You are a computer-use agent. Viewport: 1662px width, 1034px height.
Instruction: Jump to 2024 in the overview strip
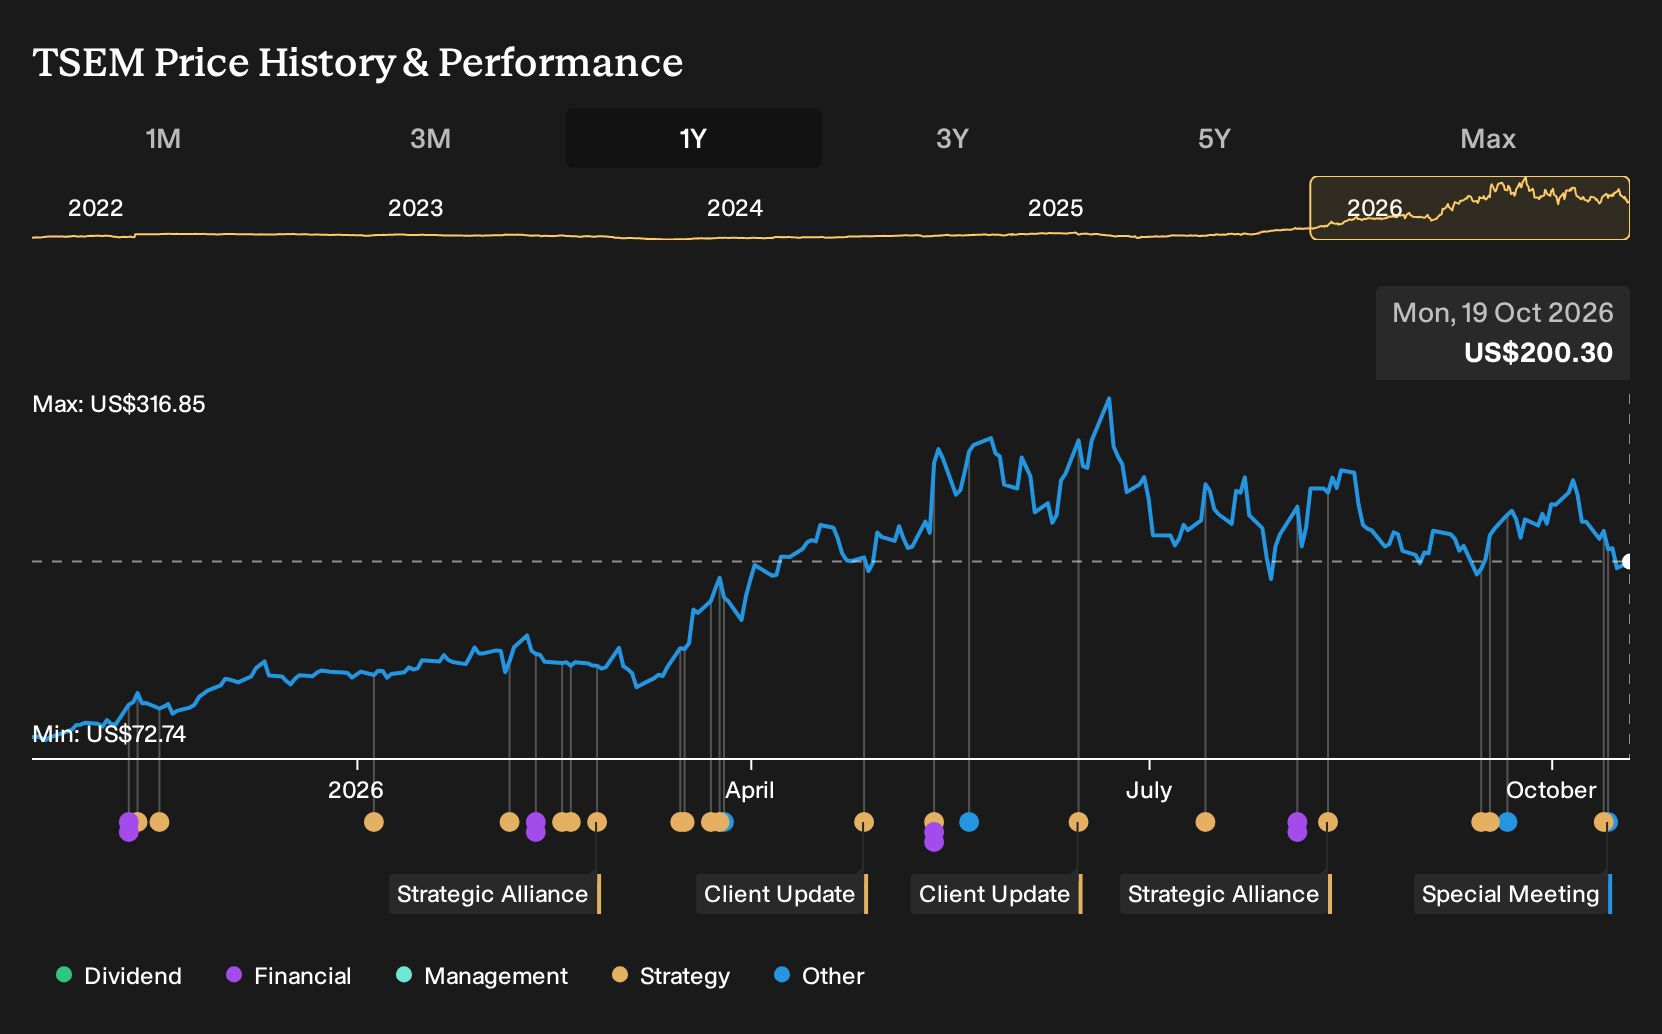pyautogui.click(x=735, y=208)
